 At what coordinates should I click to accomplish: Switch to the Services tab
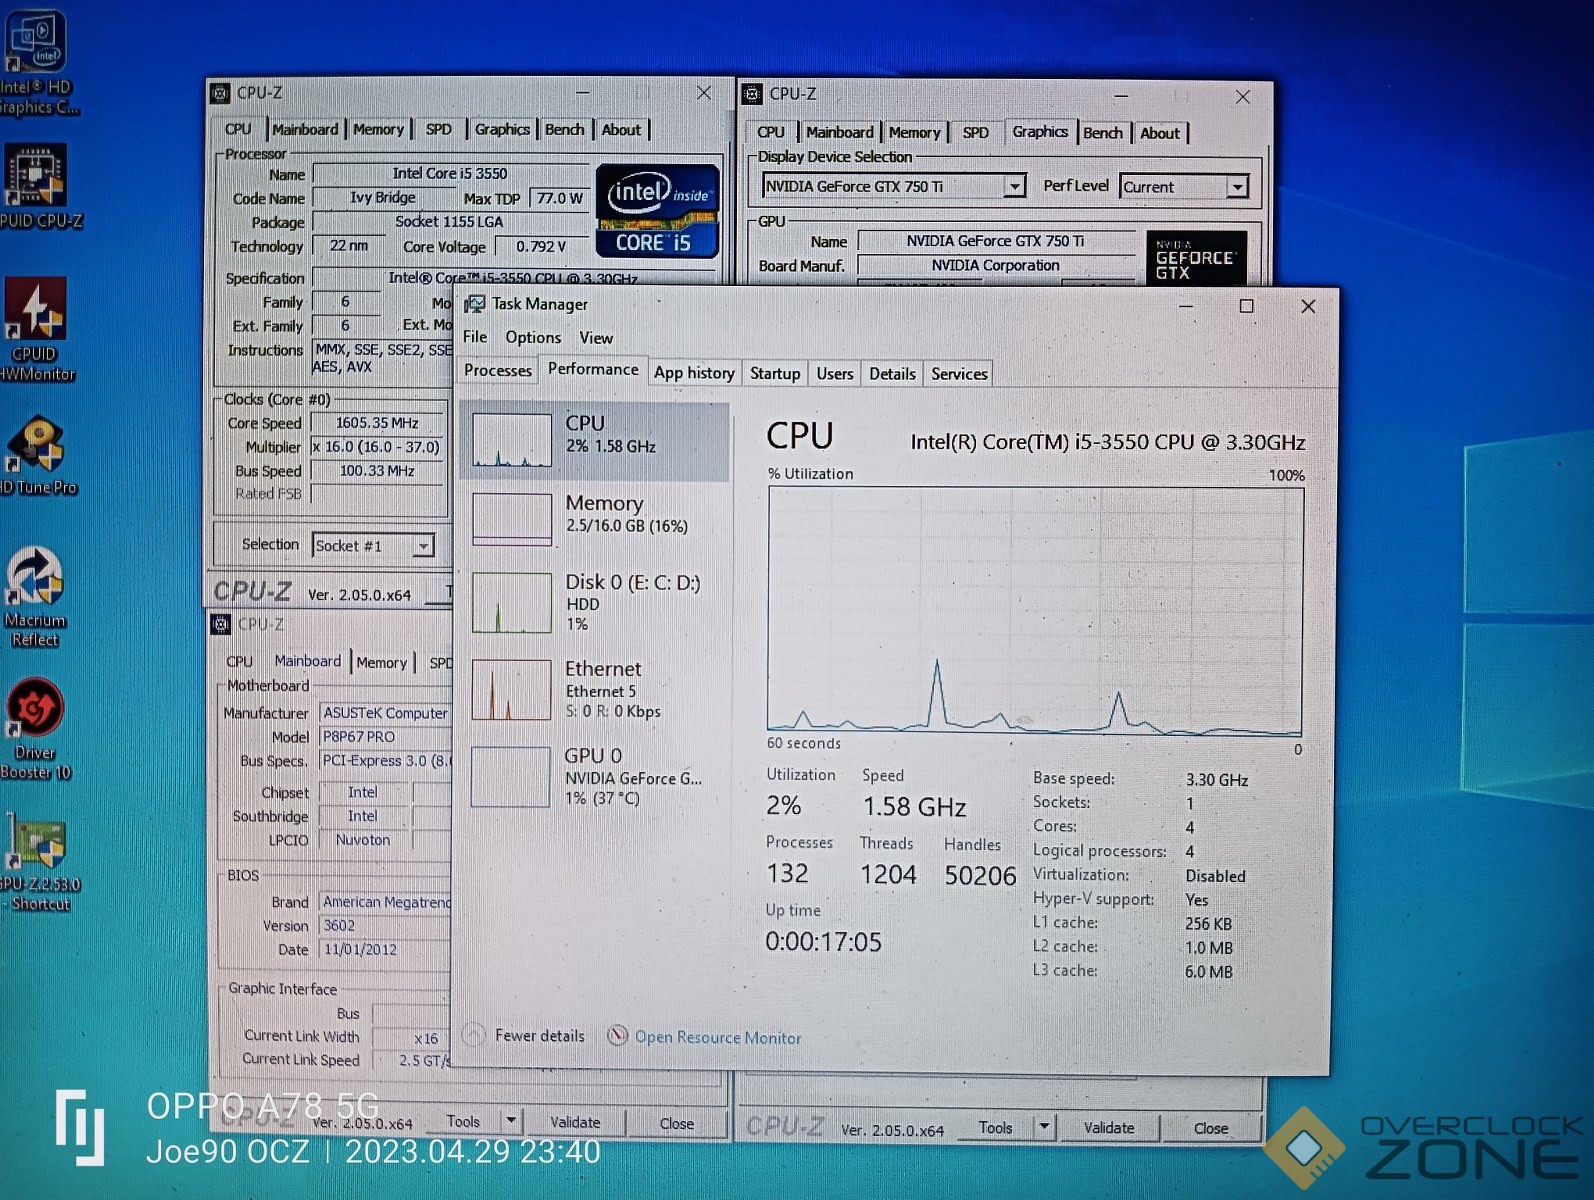pos(959,373)
